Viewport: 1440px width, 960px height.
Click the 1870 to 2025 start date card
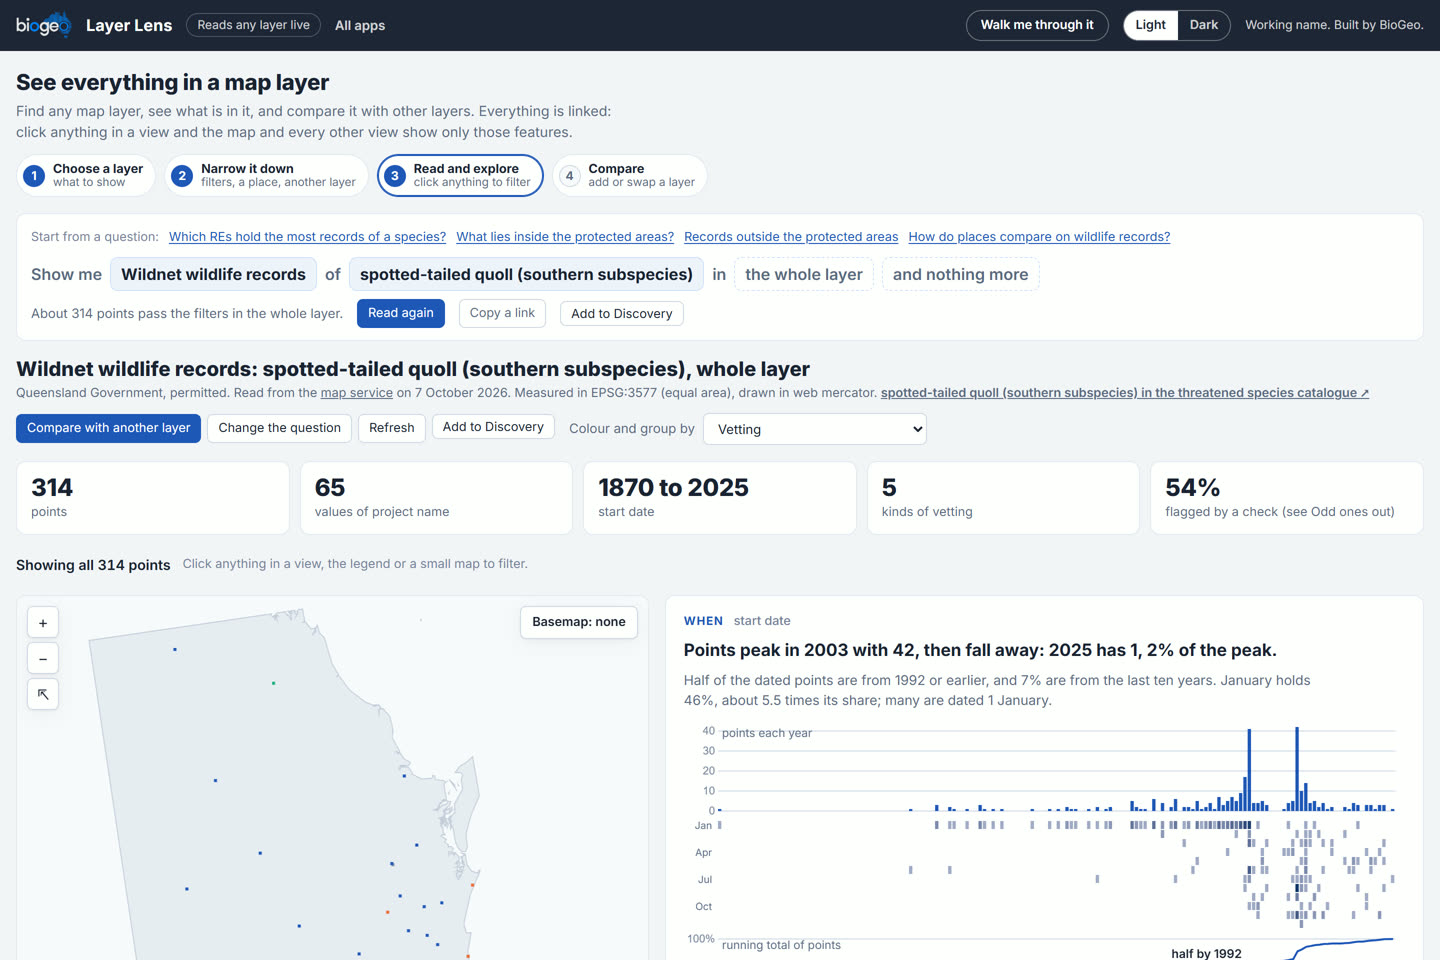click(x=720, y=498)
